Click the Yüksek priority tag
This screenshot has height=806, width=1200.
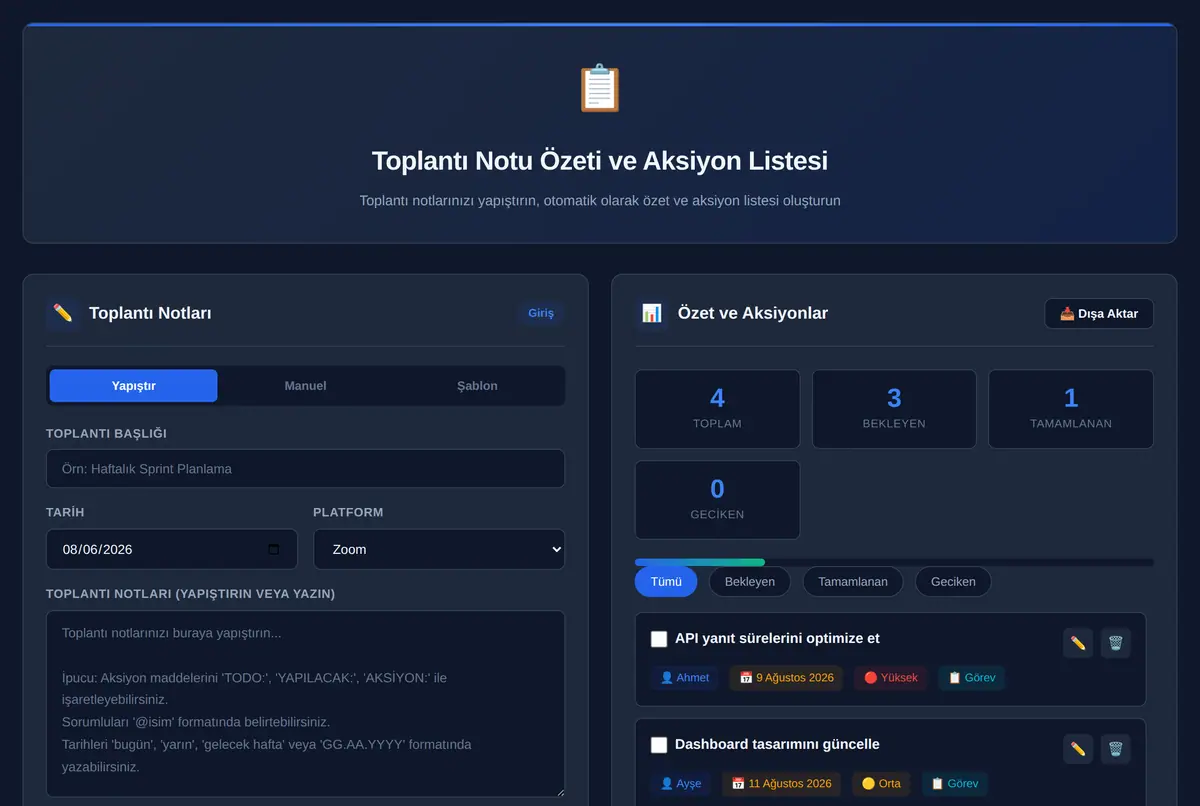(x=890, y=678)
